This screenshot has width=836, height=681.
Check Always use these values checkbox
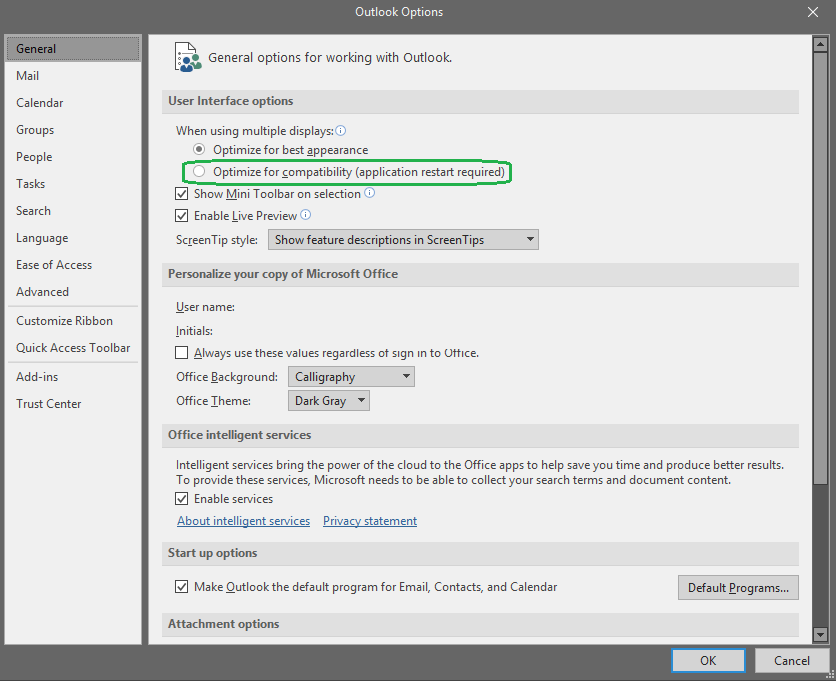pos(181,352)
